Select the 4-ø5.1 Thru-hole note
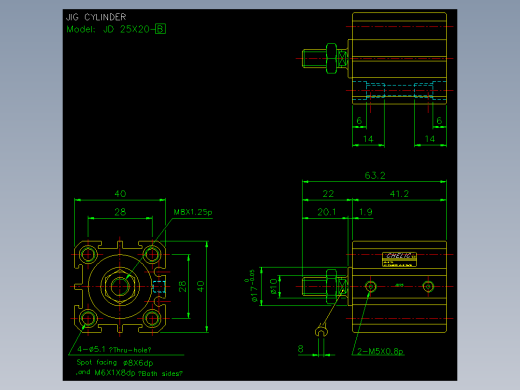This screenshot has width=520, height=390. [x=114, y=349]
